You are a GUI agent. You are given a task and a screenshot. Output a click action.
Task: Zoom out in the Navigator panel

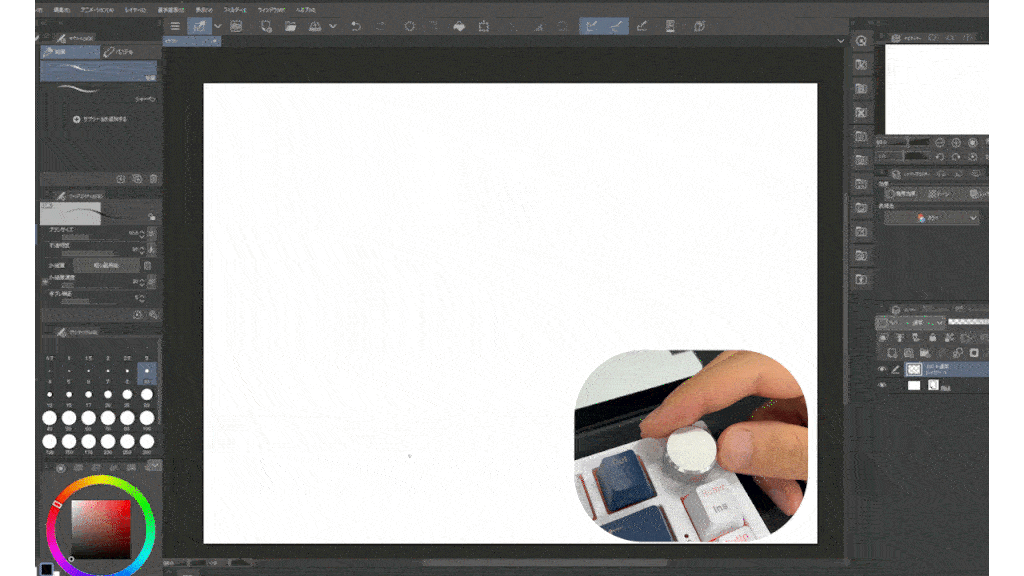[940, 142]
